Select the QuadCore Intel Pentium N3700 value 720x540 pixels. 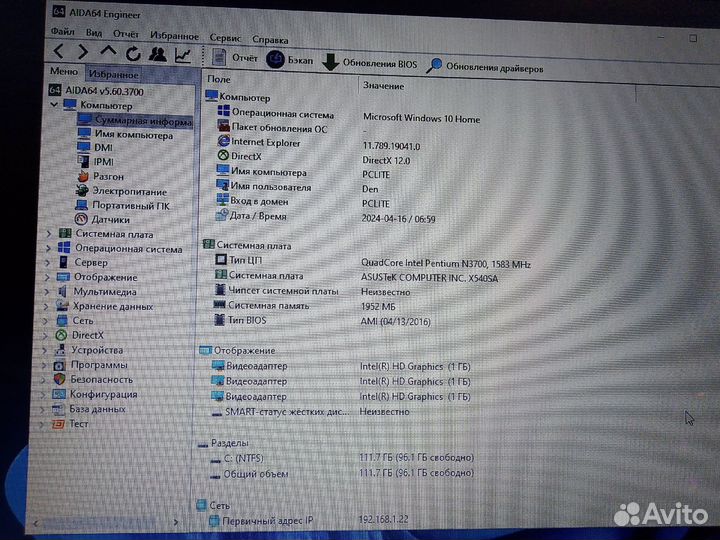pos(446,264)
